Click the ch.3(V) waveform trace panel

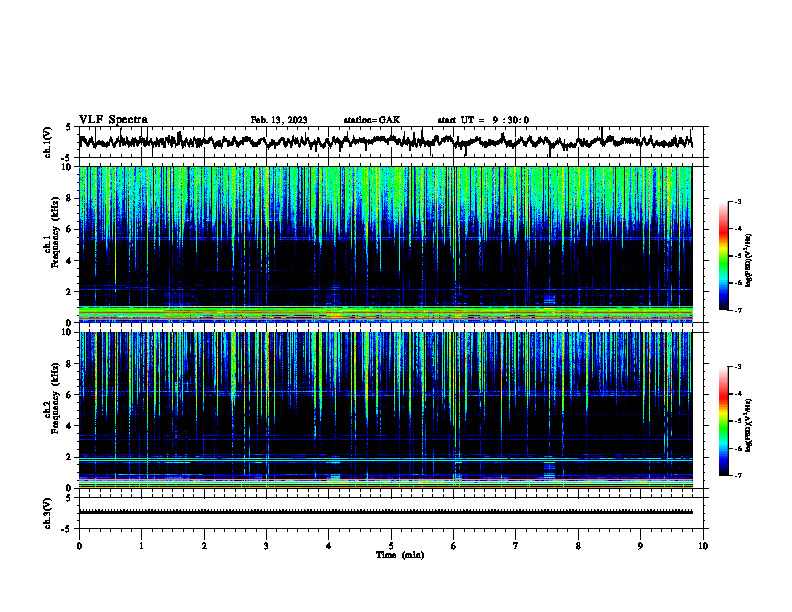391,513
